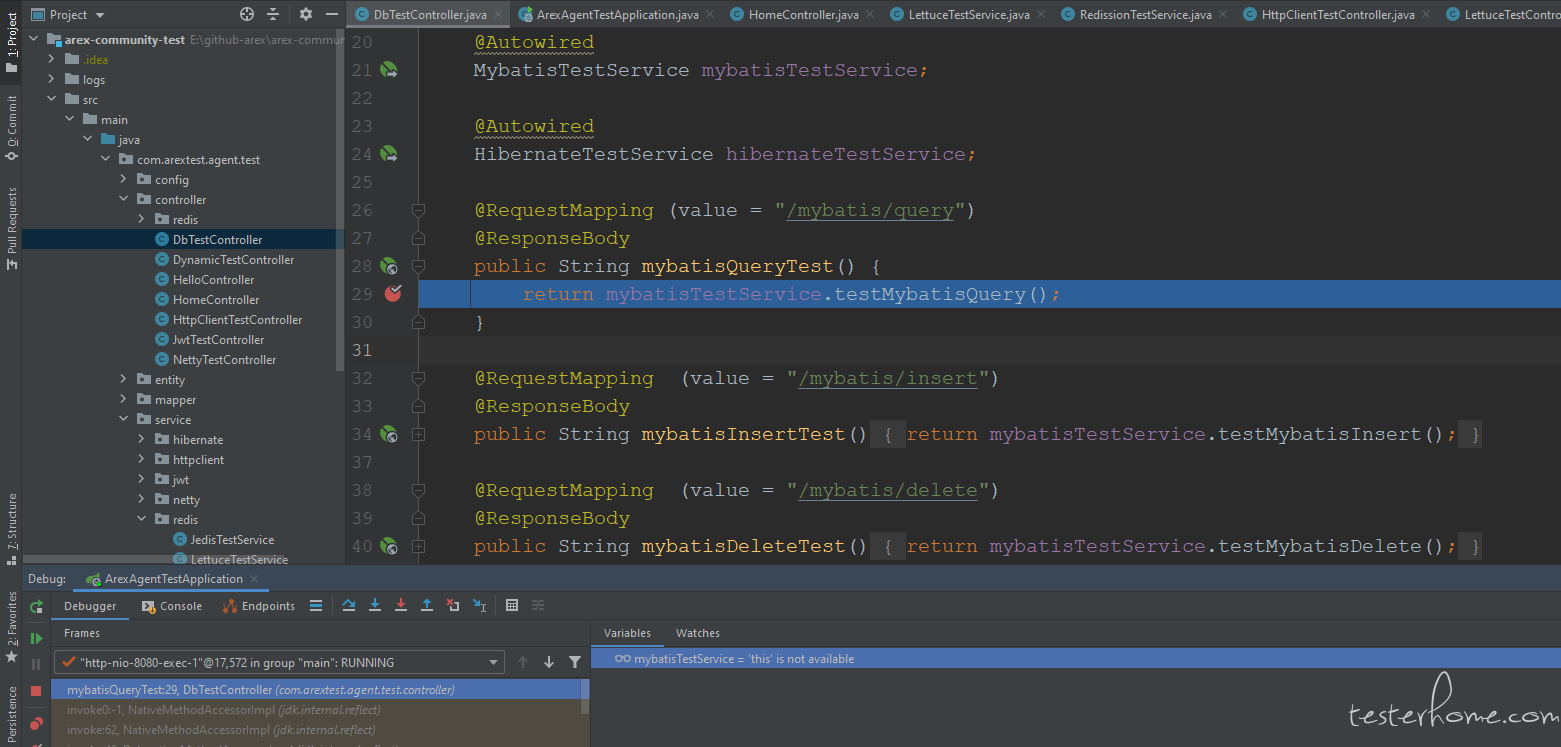Click the Project tree vertical scrollbar
Screen dimensions: 1561x747
(340, 200)
